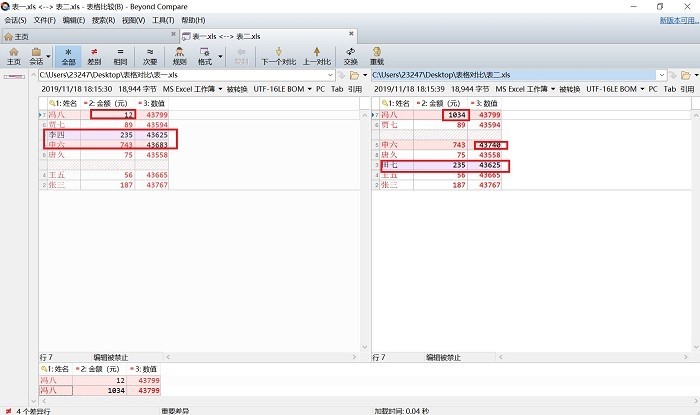Viewport: 700px width, 415px height.
Task: Click the 主页 (Home) toolbar icon
Action: pos(14,56)
